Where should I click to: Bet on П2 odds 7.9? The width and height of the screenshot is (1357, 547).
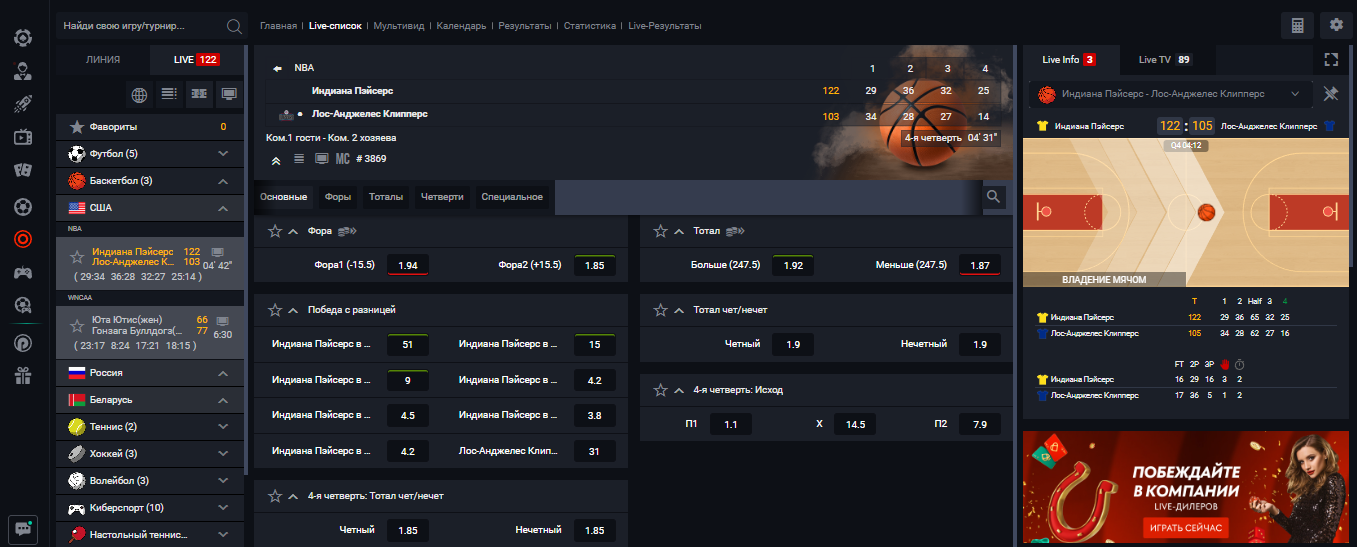pyautogui.click(x=980, y=424)
